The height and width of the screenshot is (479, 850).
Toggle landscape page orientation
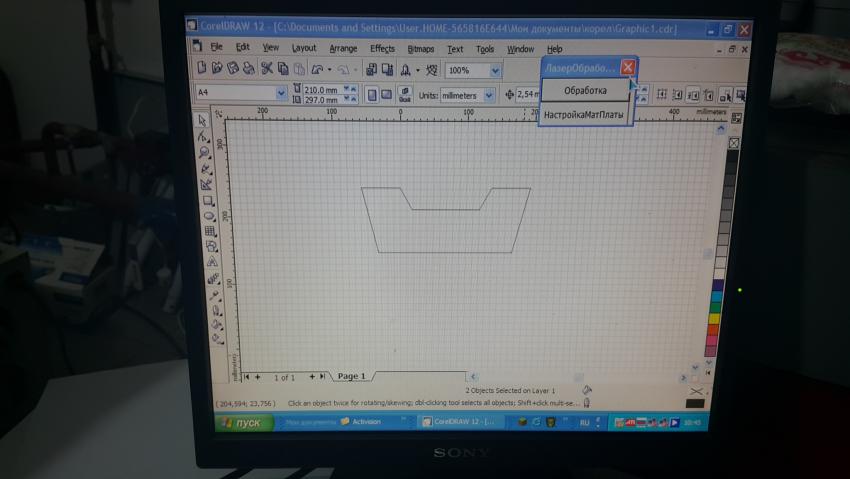386,95
